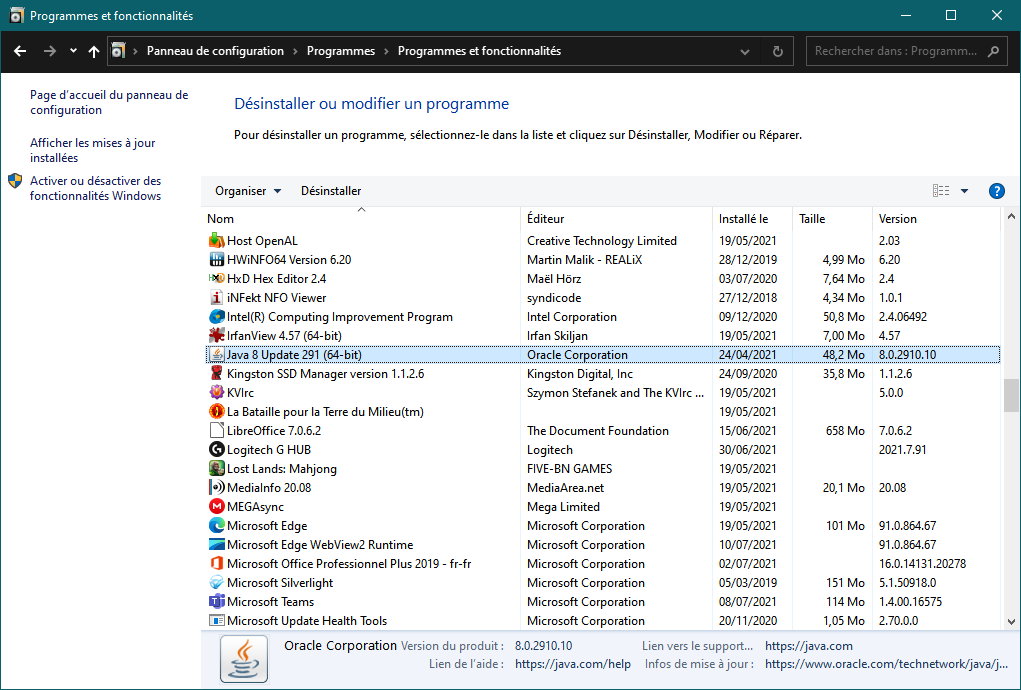Click the vertical scrollbar thumb
The width and height of the screenshot is (1021, 690).
pos(1011,395)
